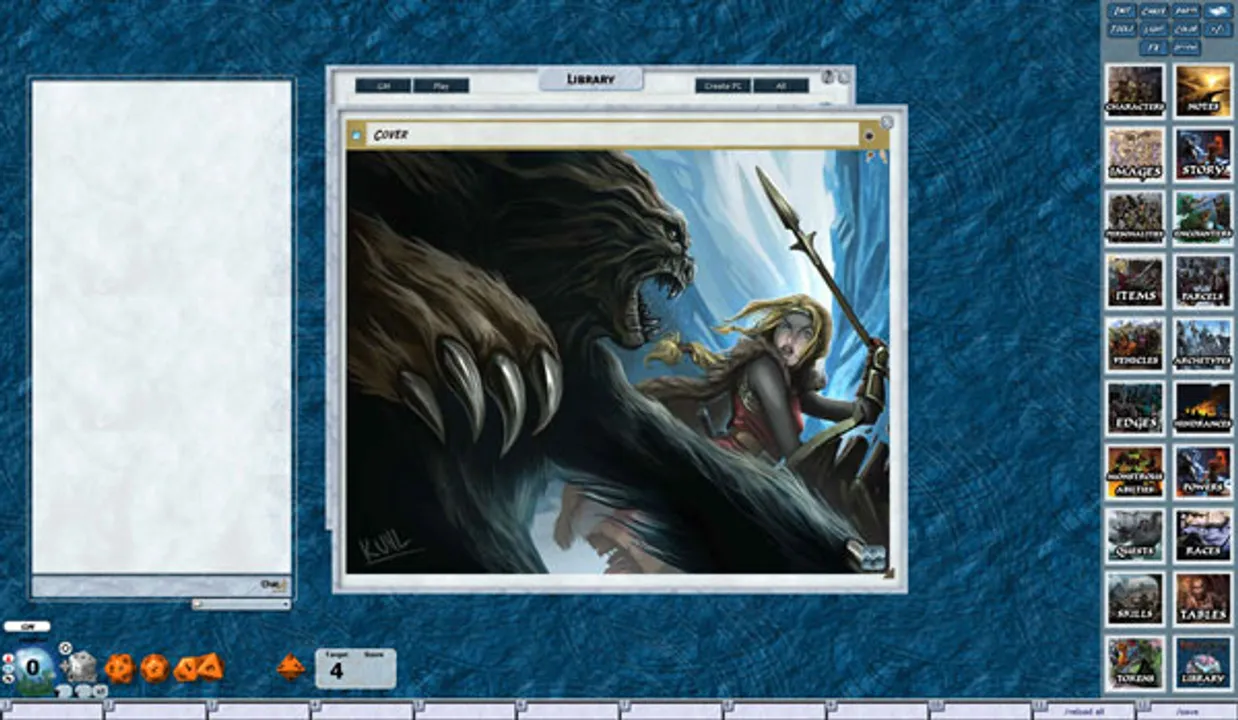The width and height of the screenshot is (1238, 720).
Task: Open the Story sidebar panel
Action: click(1203, 154)
